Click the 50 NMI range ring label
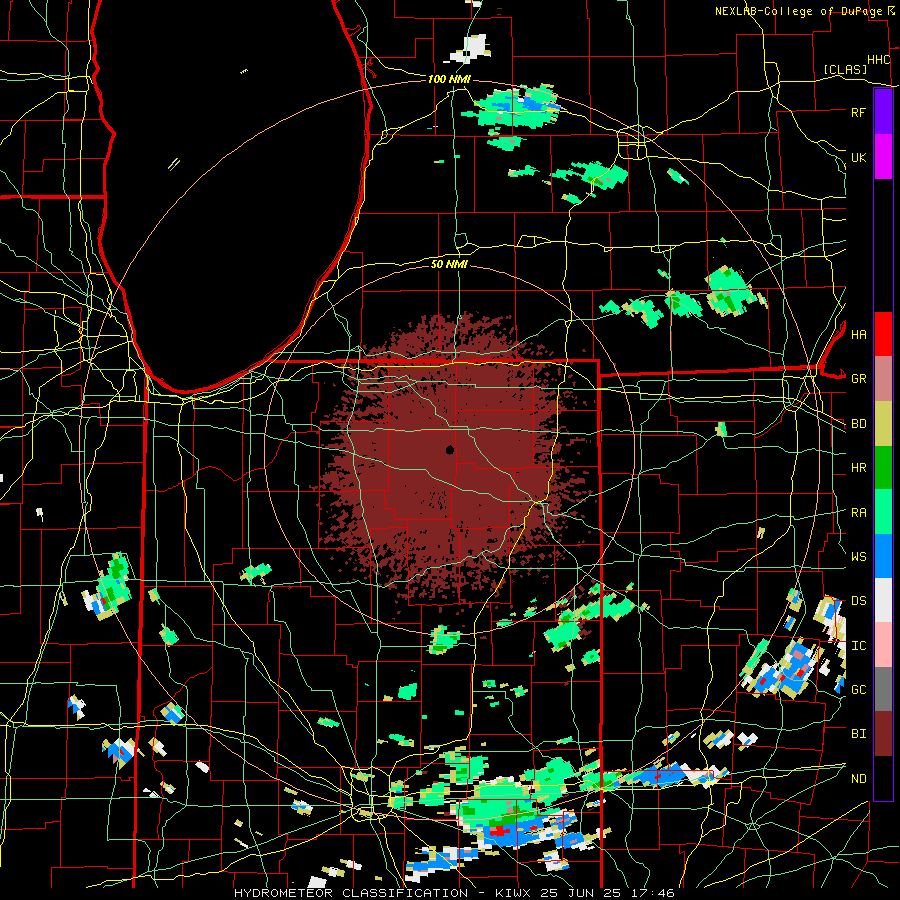900x900 pixels. pos(449,264)
